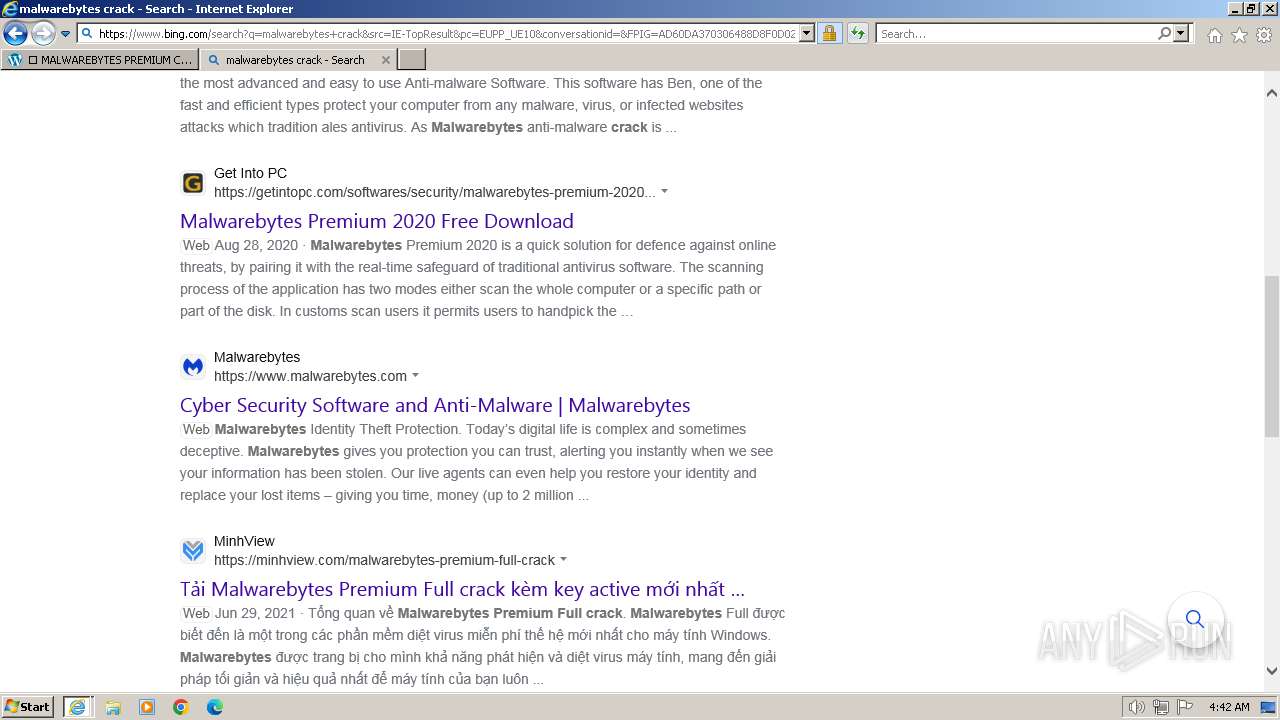
Task: Open Tải Malwarebytes Premium Full crack link
Action: (x=462, y=589)
